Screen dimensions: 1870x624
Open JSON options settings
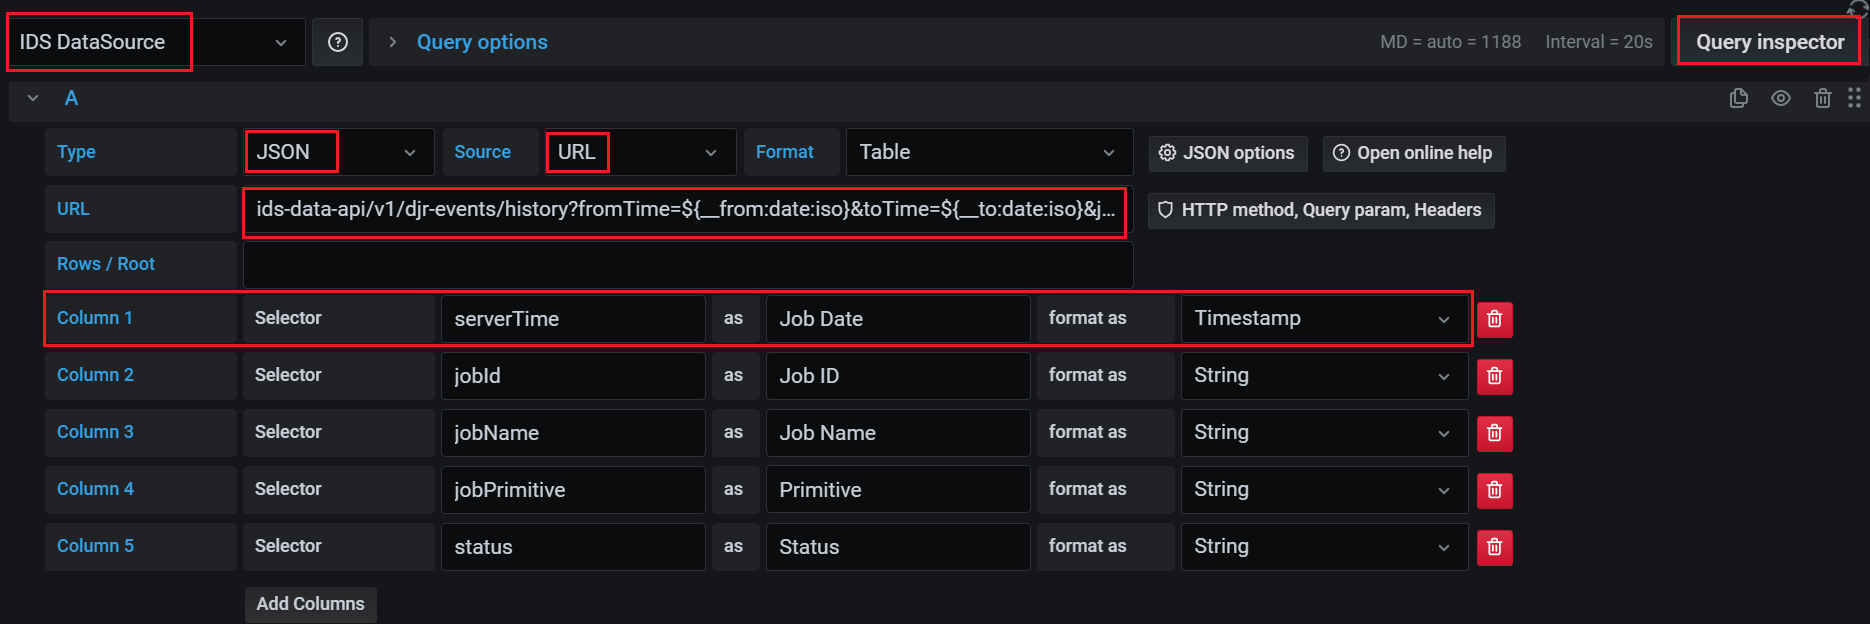point(1227,153)
